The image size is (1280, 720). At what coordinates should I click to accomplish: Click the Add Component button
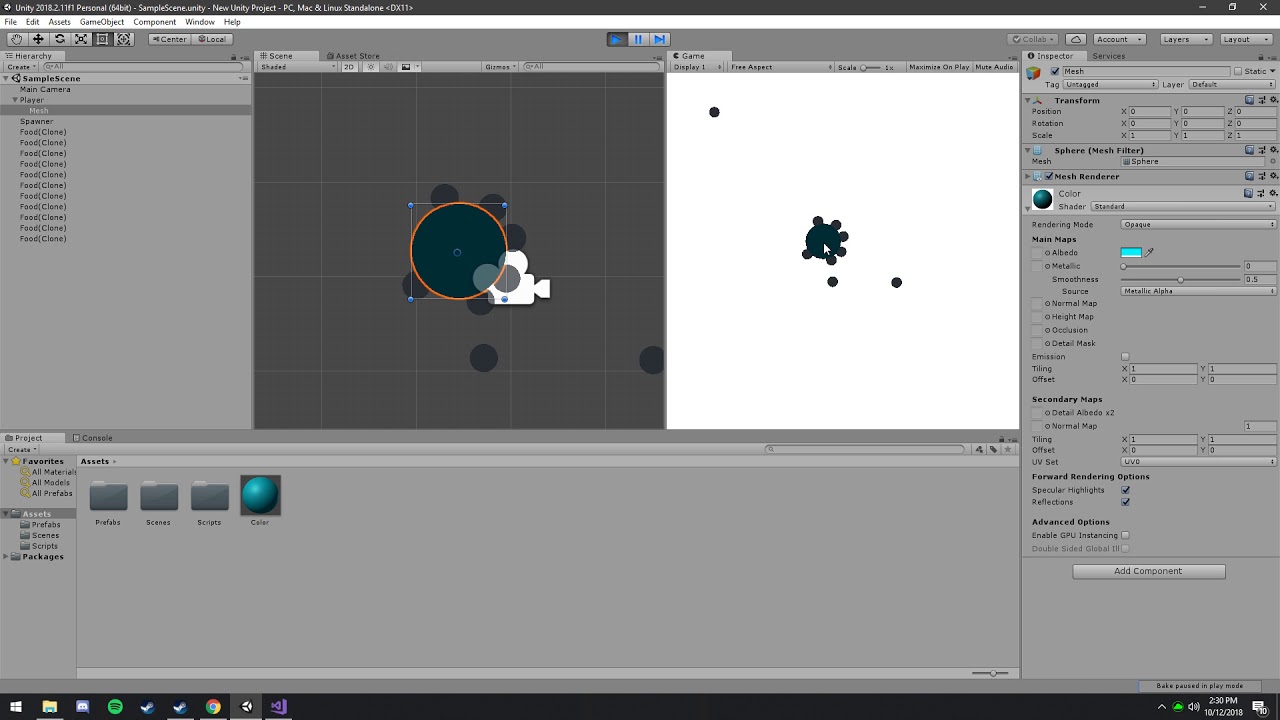(1148, 570)
